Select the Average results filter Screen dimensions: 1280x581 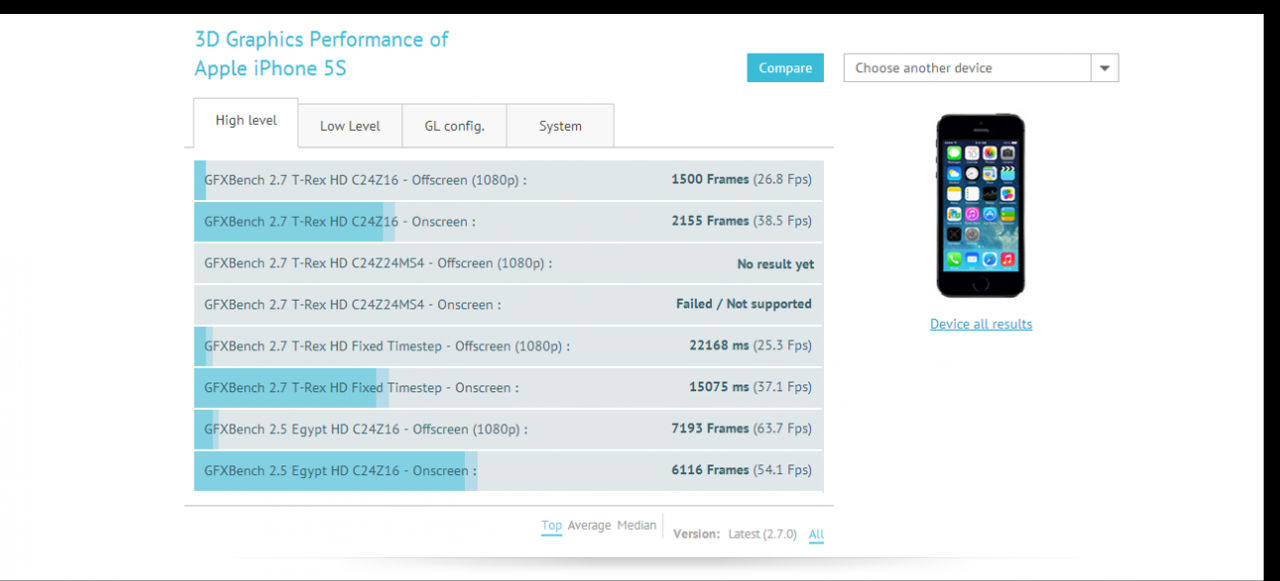point(589,526)
